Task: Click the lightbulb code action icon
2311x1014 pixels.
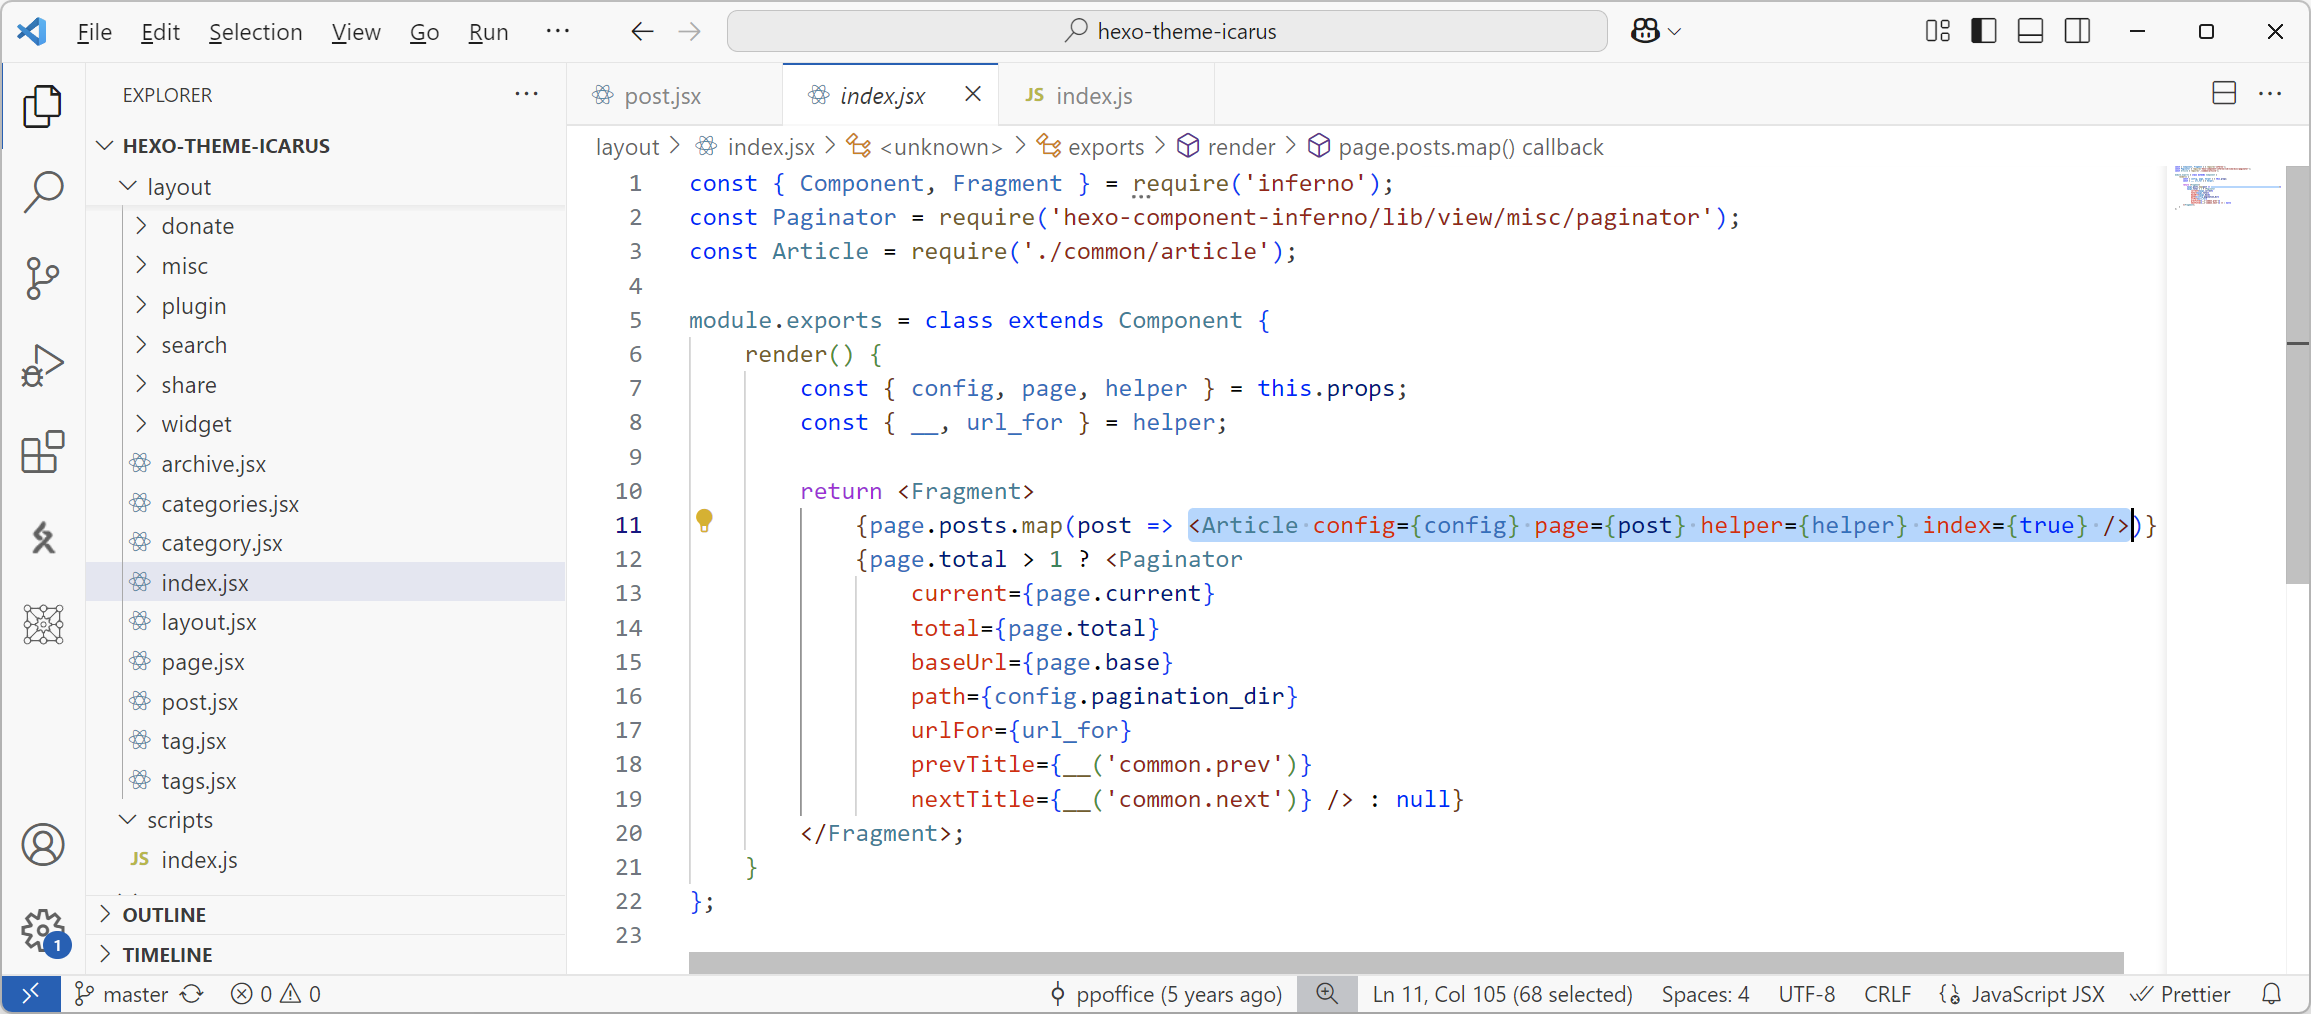Action: (704, 520)
